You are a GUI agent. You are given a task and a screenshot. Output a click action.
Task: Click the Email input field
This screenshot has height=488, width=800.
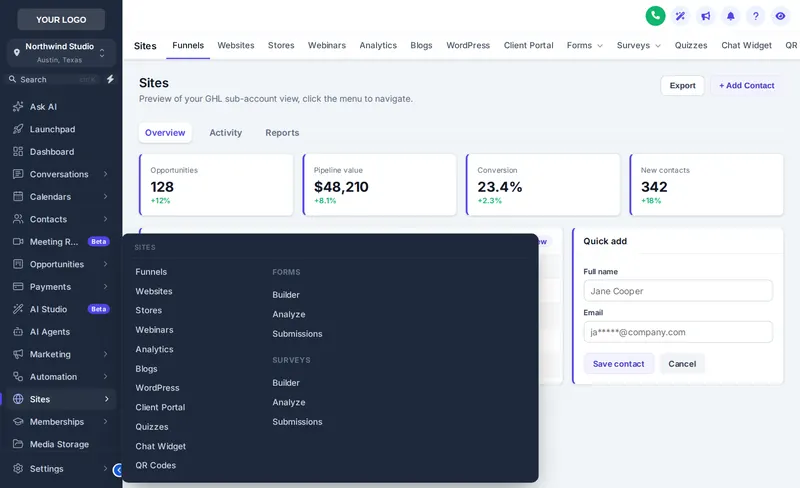click(678, 332)
